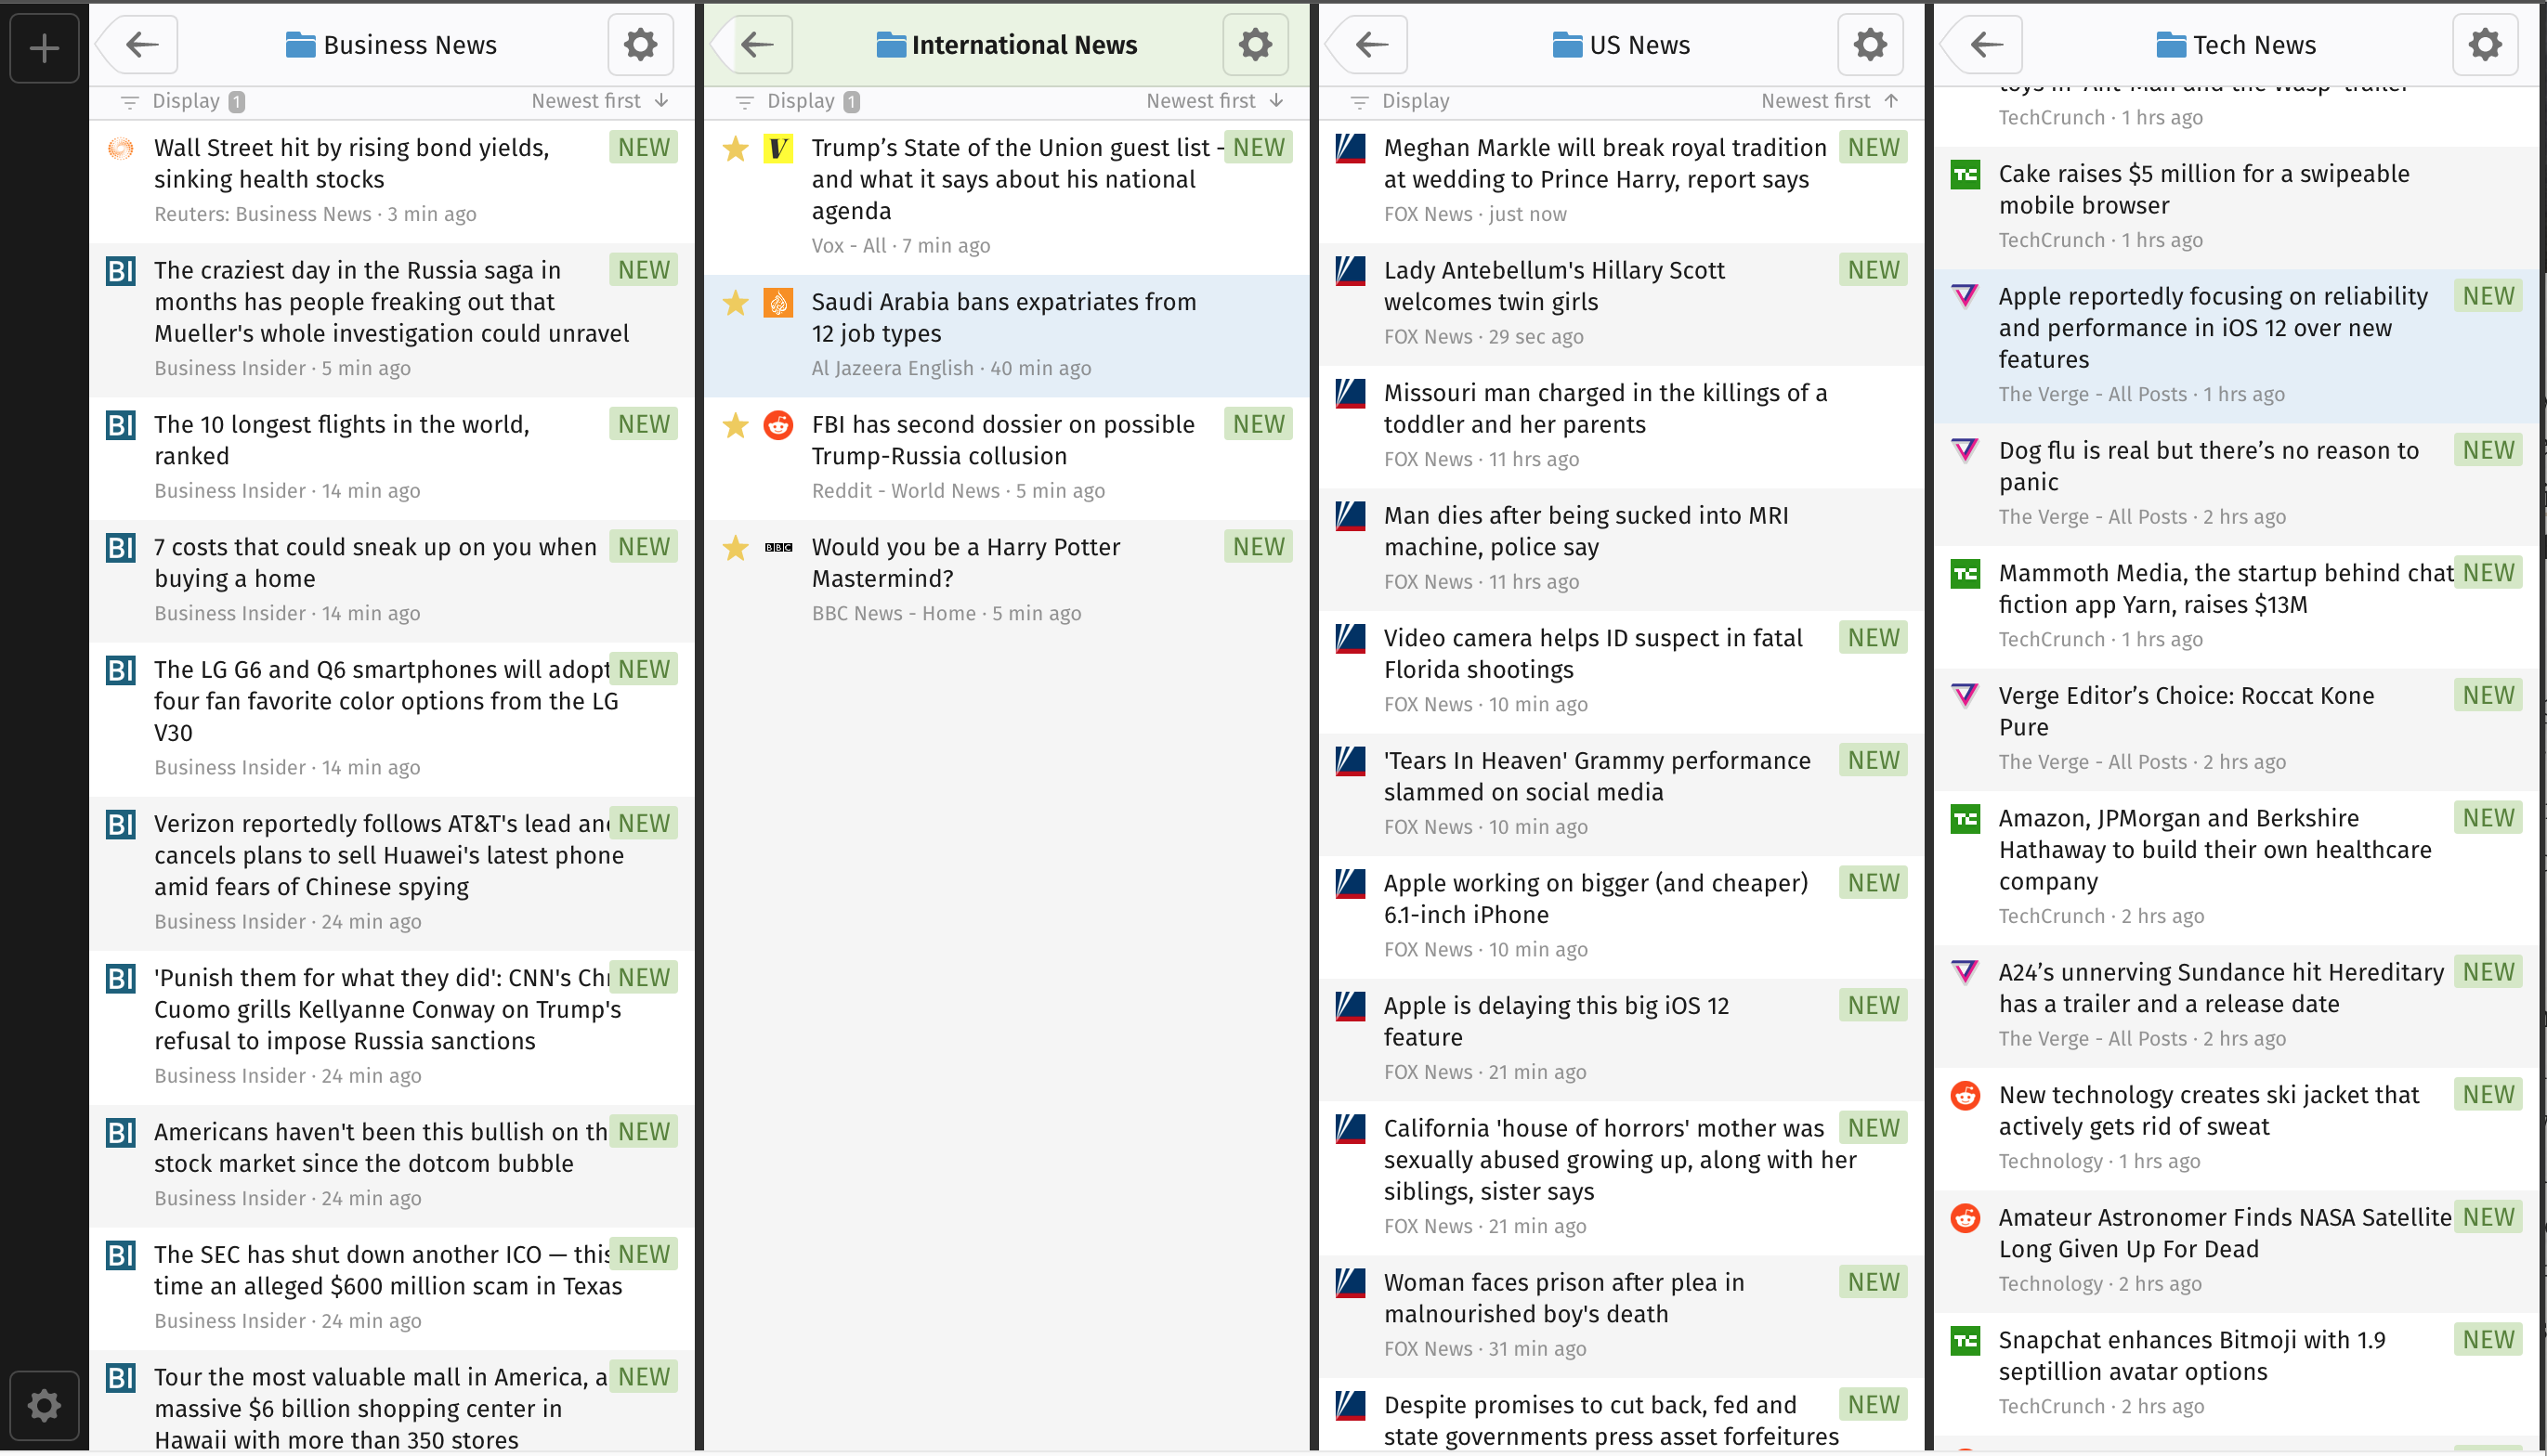Click International News folder icon
This screenshot has height=1456, width=2547.
(x=891, y=45)
